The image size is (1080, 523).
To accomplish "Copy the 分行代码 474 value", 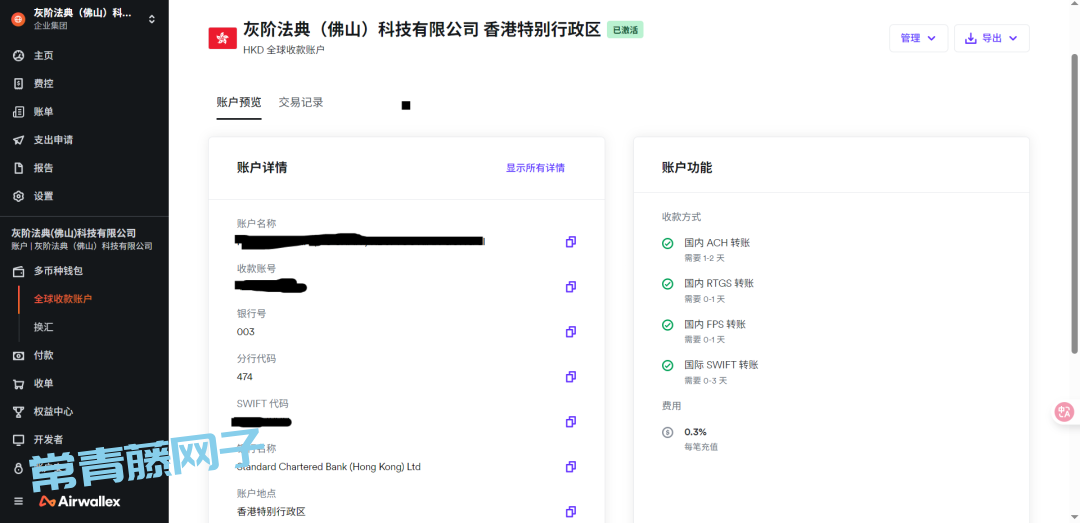I will coord(570,377).
